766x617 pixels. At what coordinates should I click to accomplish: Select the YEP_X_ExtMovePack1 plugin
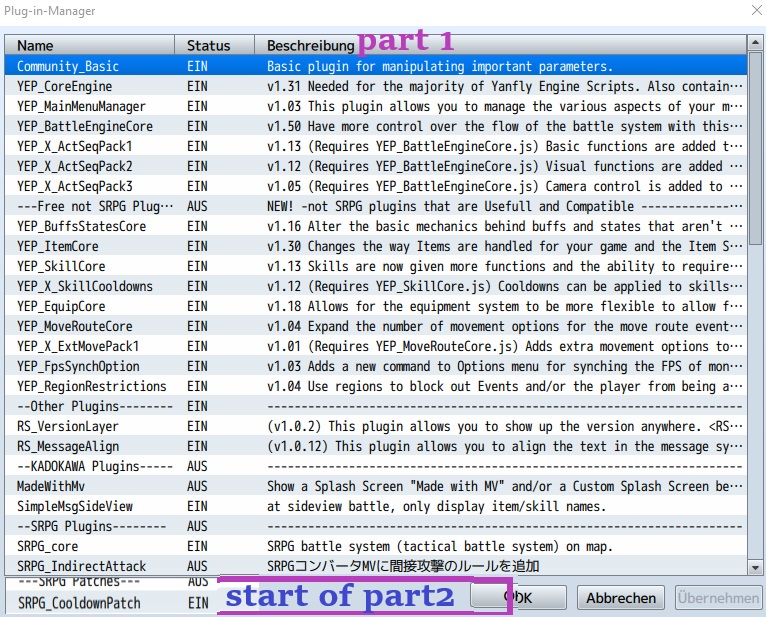376,346
